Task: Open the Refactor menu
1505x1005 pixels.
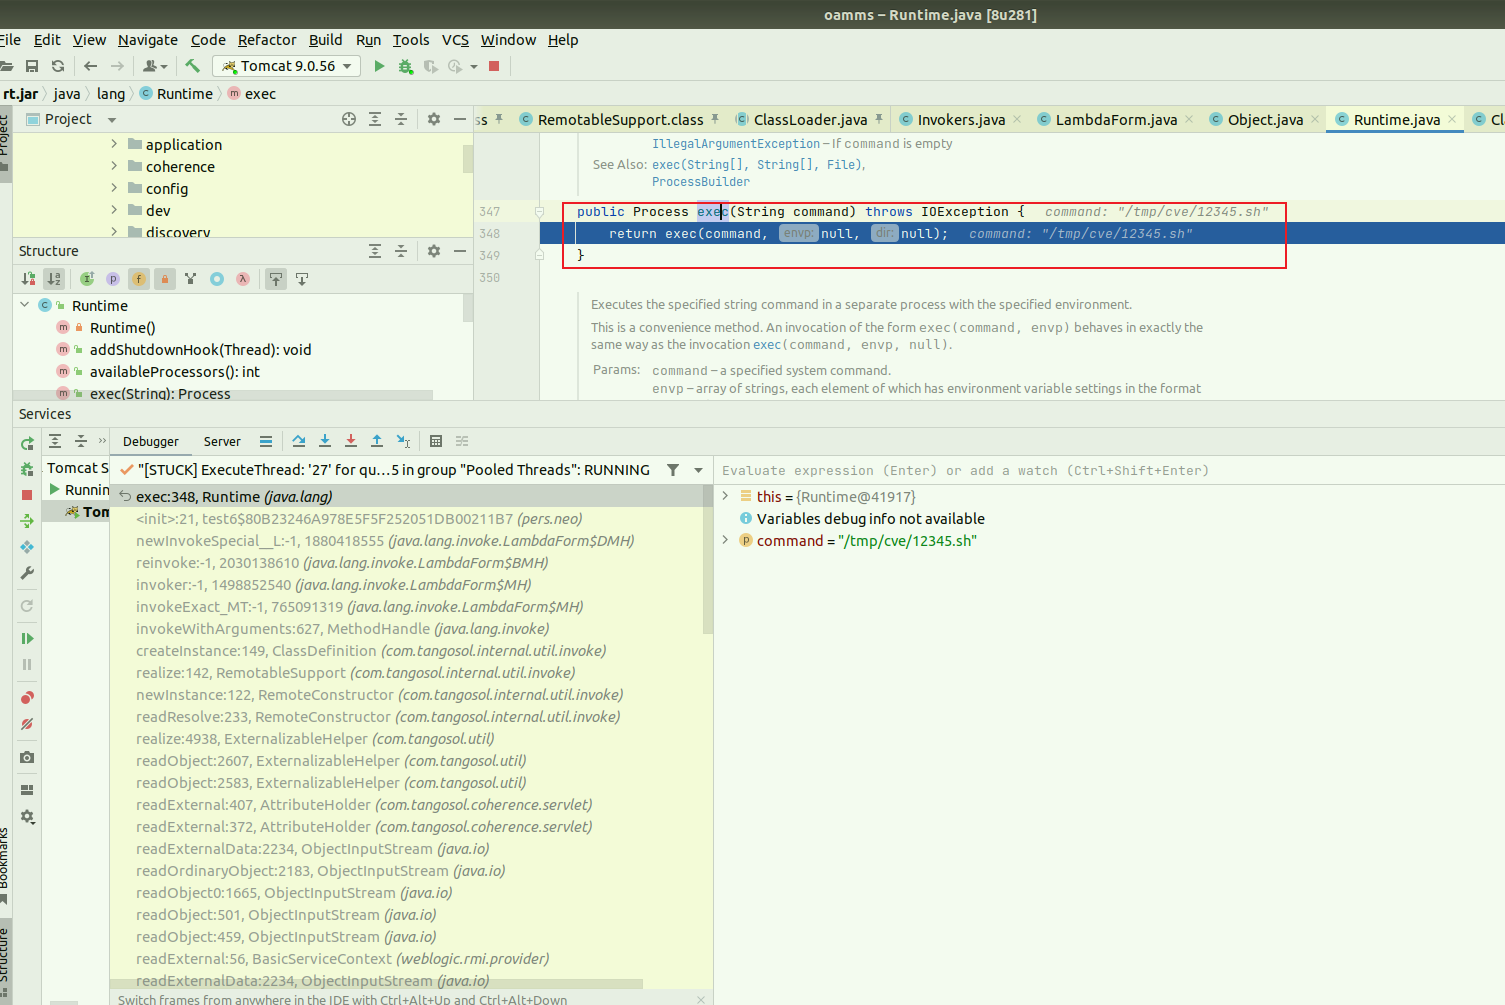Action: (x=267, y=40)
